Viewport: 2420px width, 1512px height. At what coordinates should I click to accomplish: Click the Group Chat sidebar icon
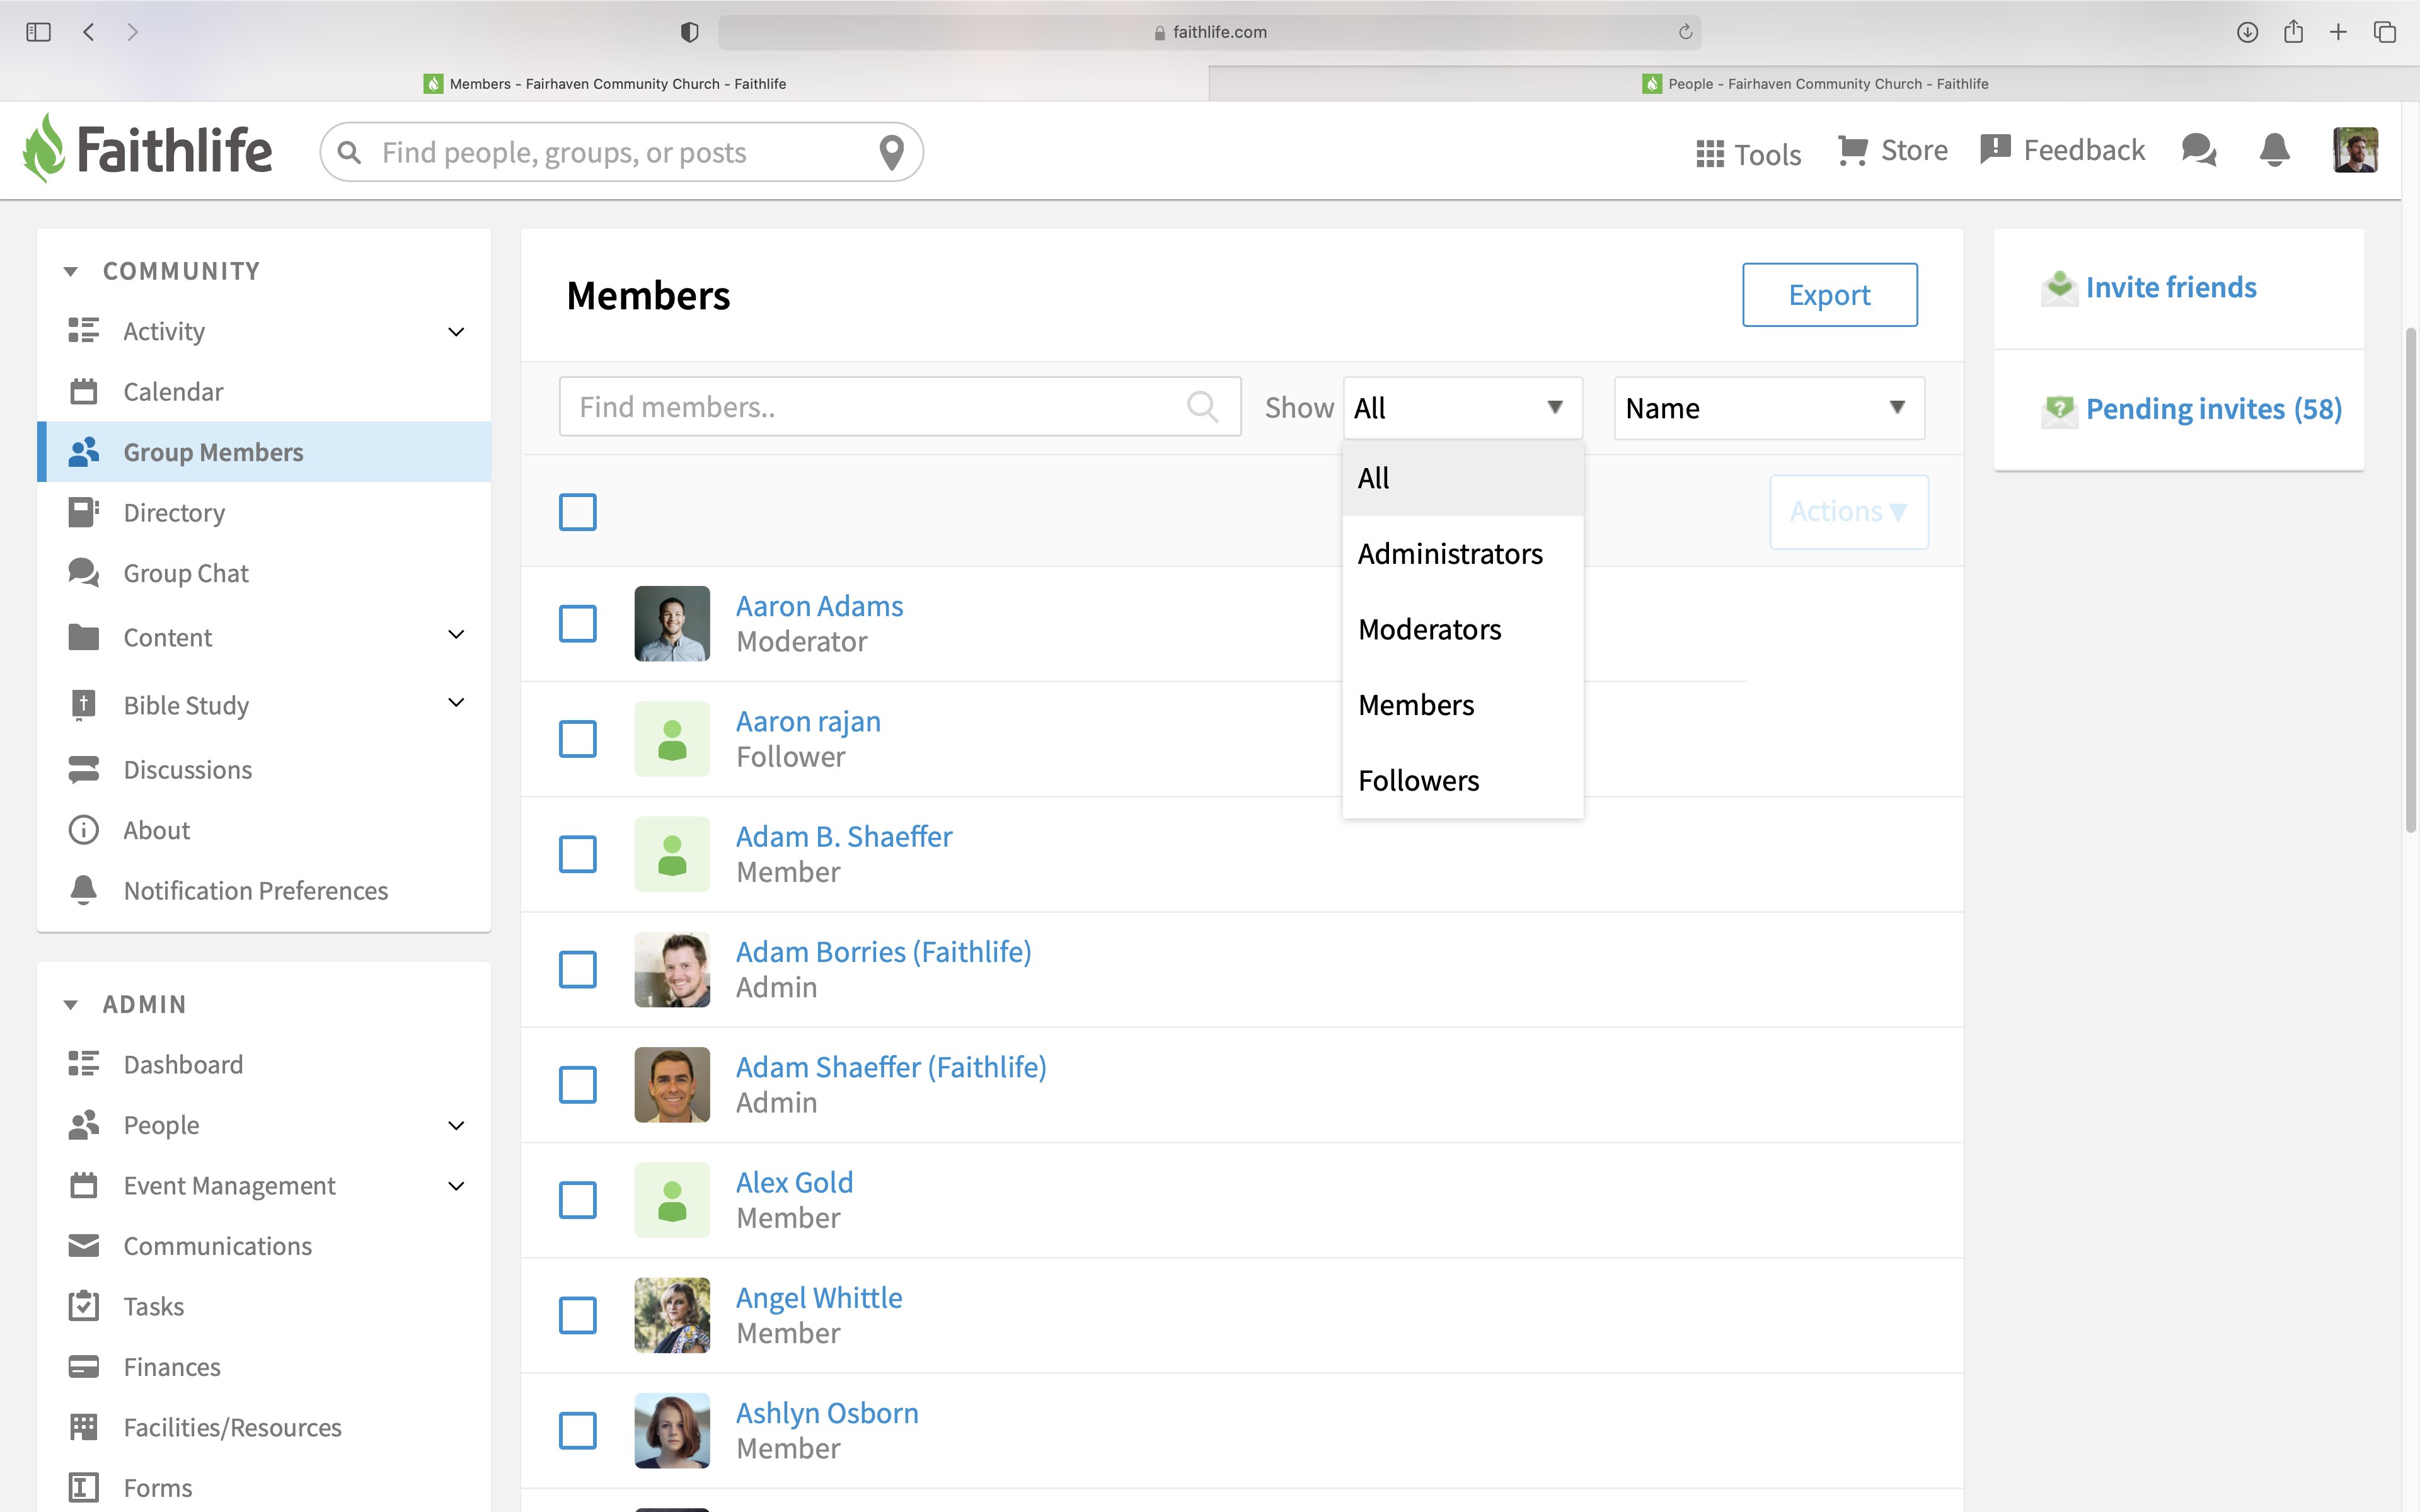(84, 573)
